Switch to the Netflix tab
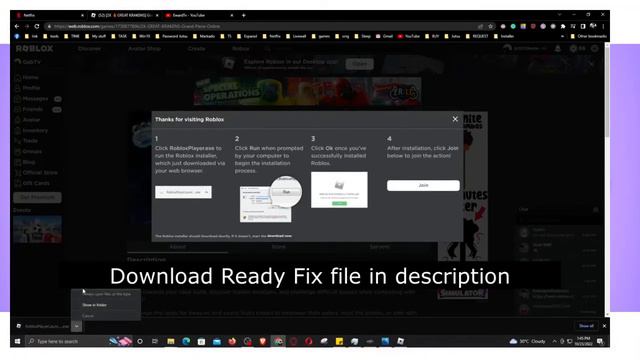Viewport: 640px width, 360px height. pos(49,15)
